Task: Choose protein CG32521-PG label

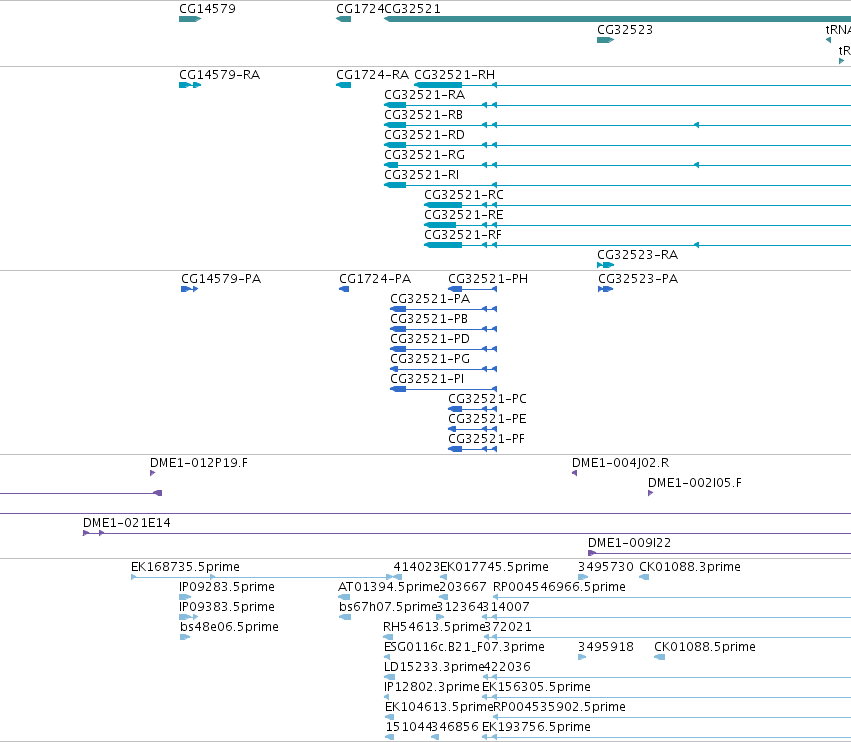Action: point(430,359)
